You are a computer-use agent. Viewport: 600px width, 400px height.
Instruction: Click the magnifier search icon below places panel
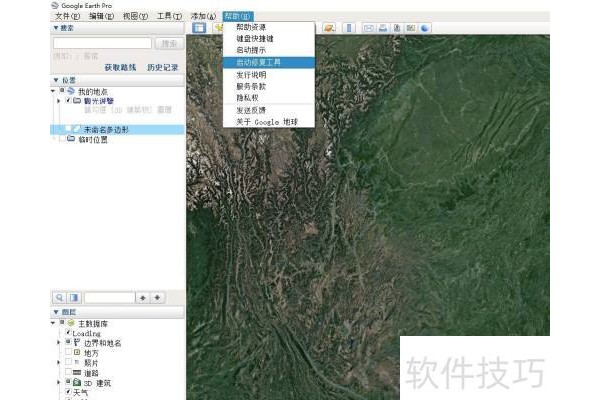[x=59, y=297]
